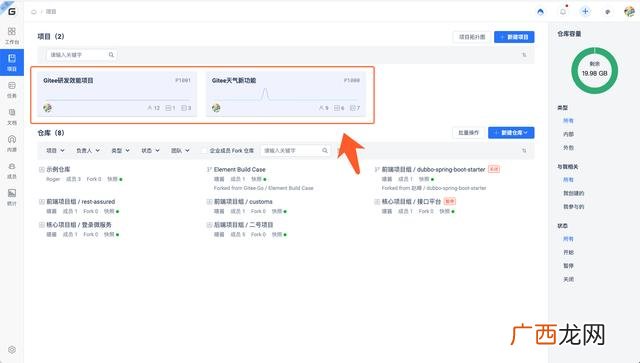Open the 核心项目组 / 接口平台 repository
Viewport: 640px width, 363px height.
point(411,202)
